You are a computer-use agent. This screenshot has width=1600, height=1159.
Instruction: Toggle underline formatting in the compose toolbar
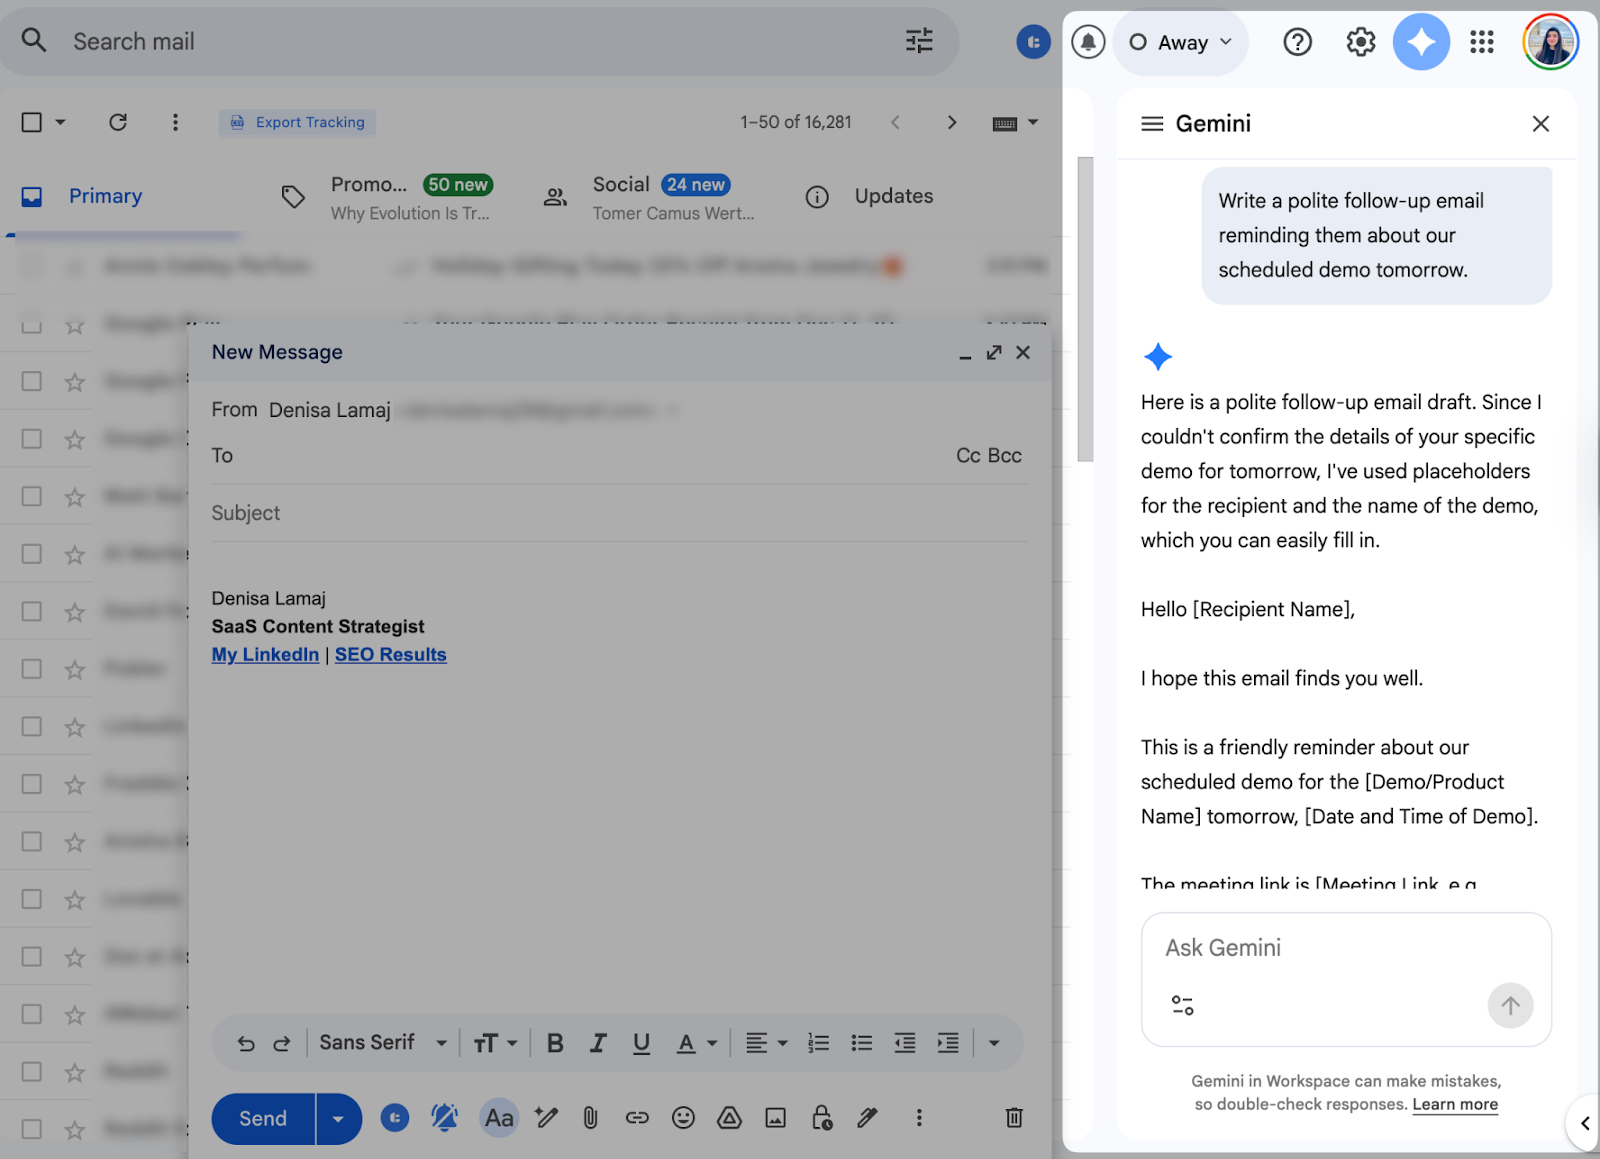[641, 1042]
